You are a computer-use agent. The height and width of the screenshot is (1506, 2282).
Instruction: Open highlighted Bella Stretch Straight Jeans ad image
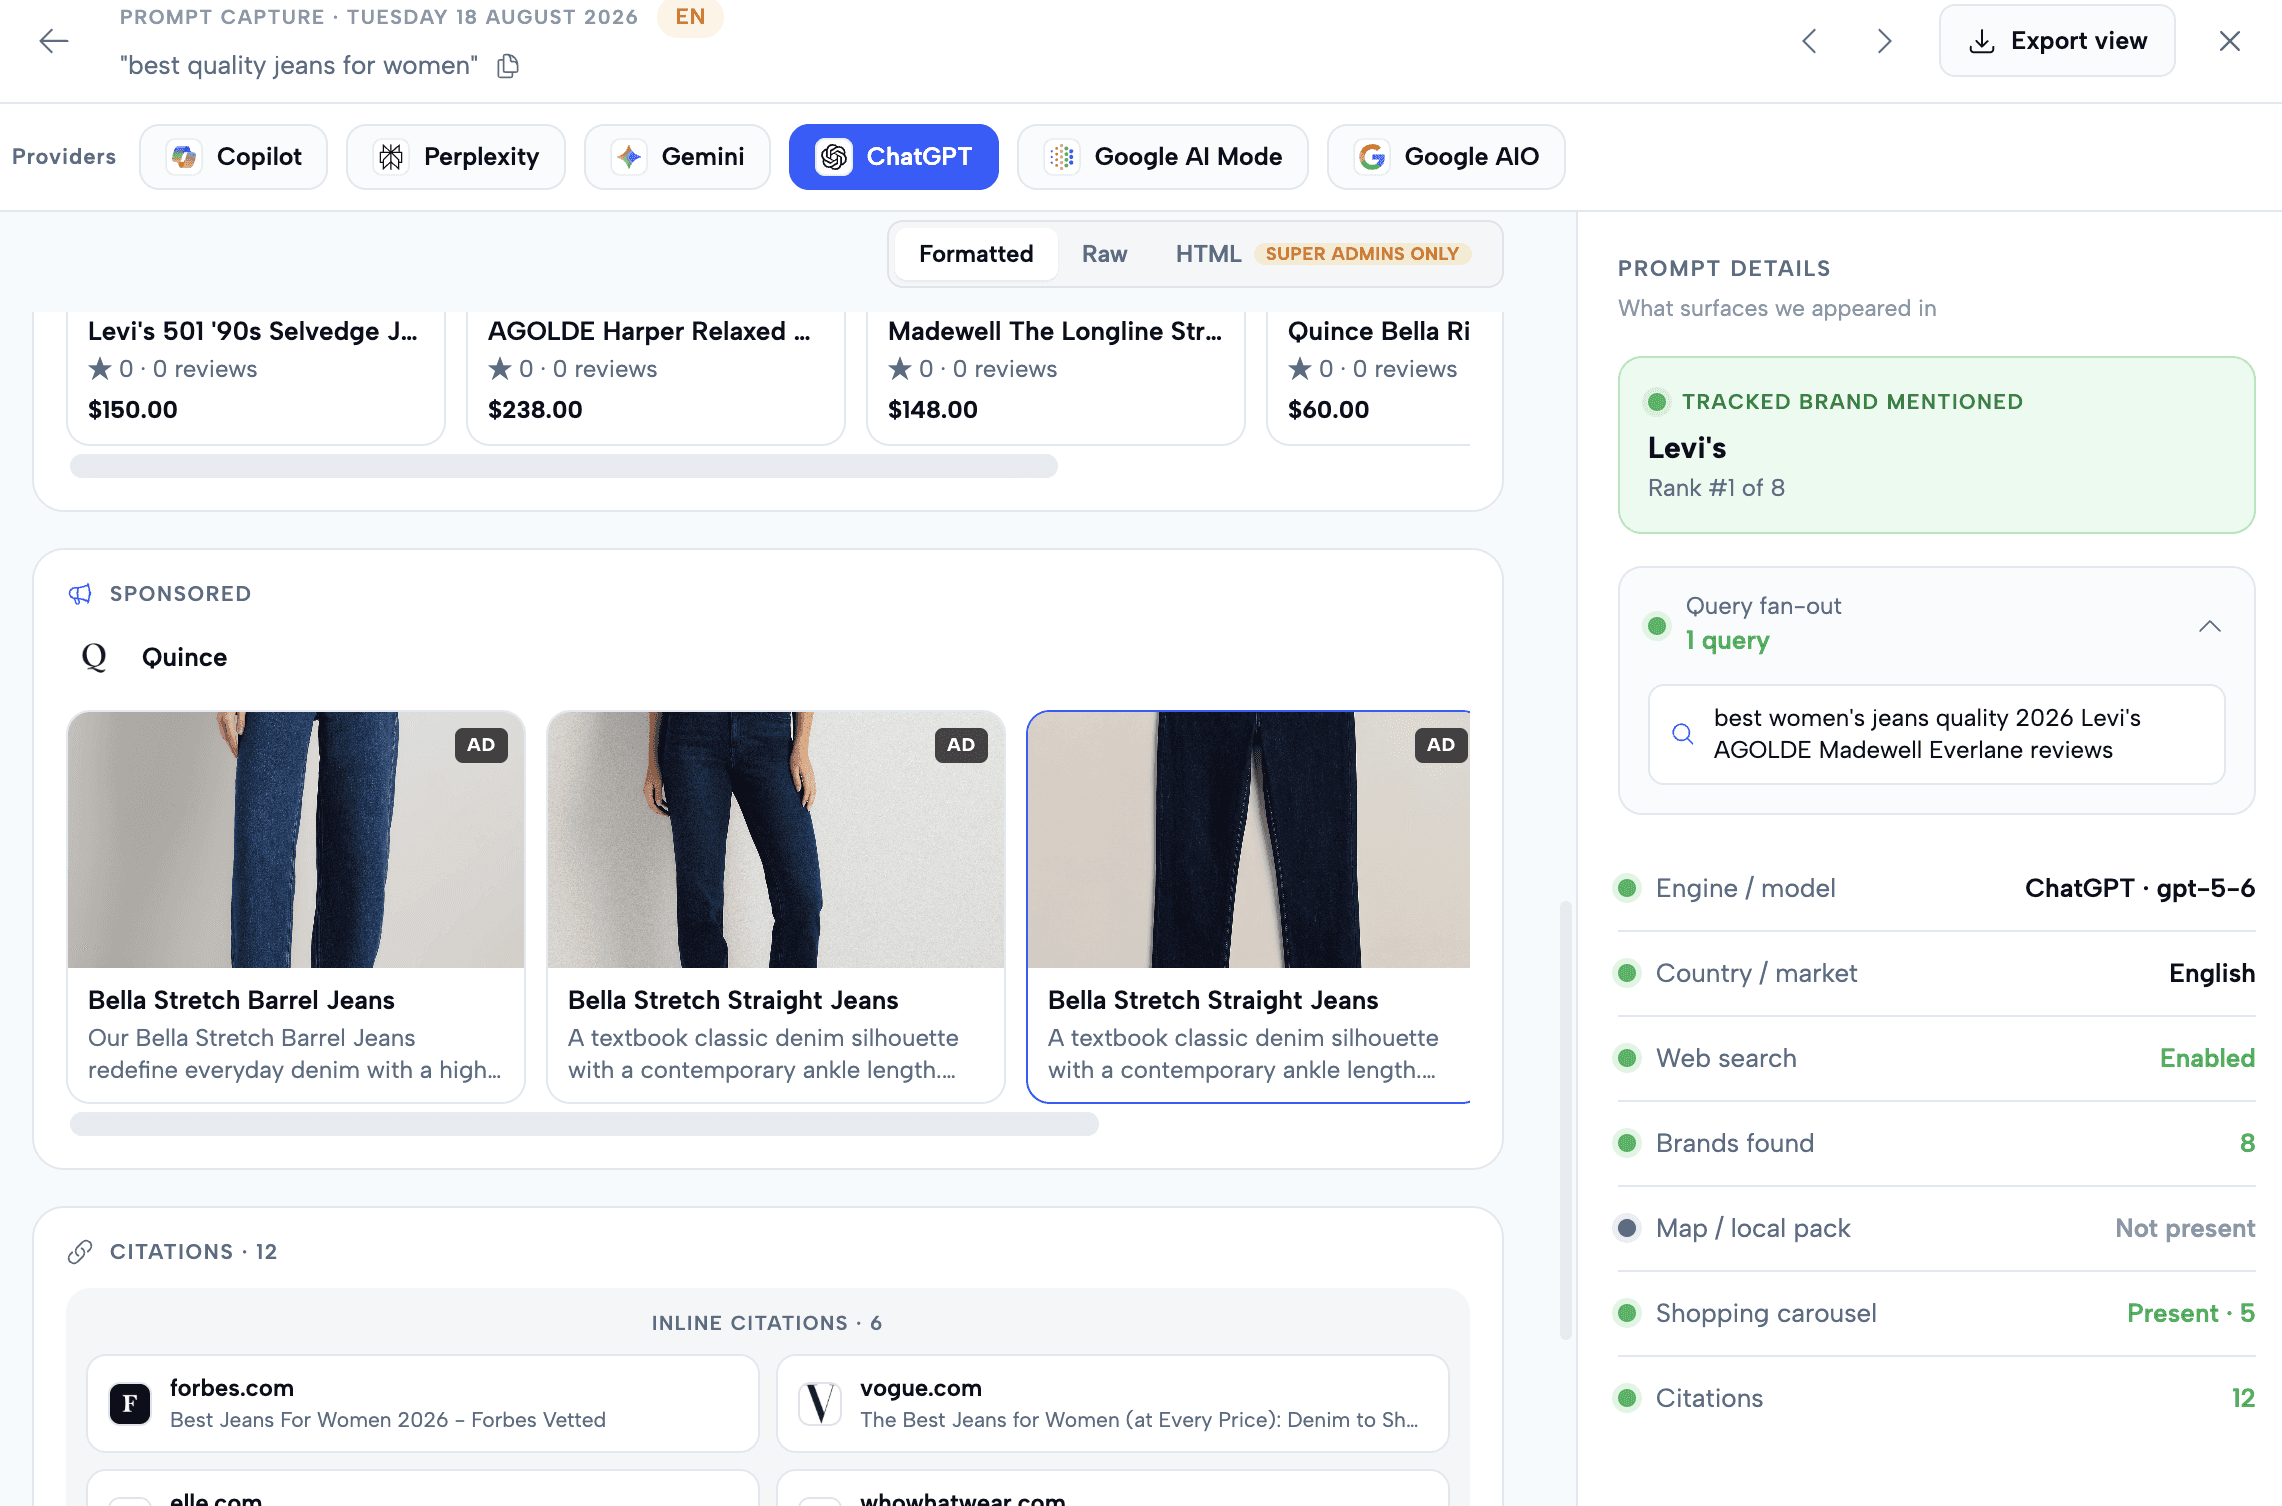(1249, 840)
